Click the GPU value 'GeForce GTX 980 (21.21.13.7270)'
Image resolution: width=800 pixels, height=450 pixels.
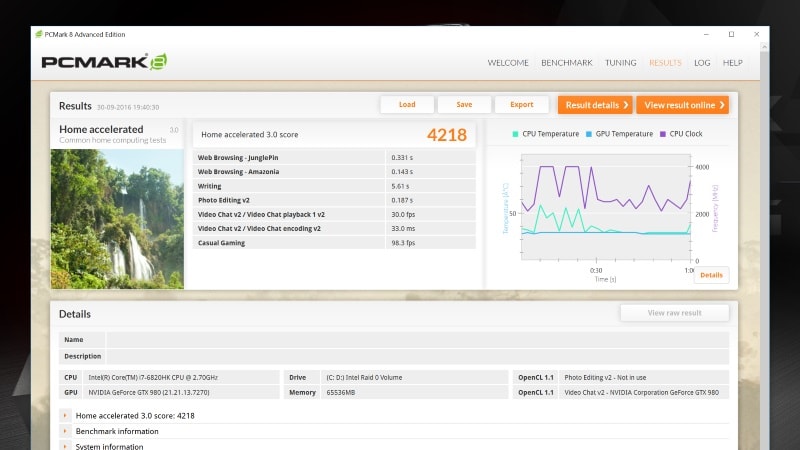click(149, 392)
